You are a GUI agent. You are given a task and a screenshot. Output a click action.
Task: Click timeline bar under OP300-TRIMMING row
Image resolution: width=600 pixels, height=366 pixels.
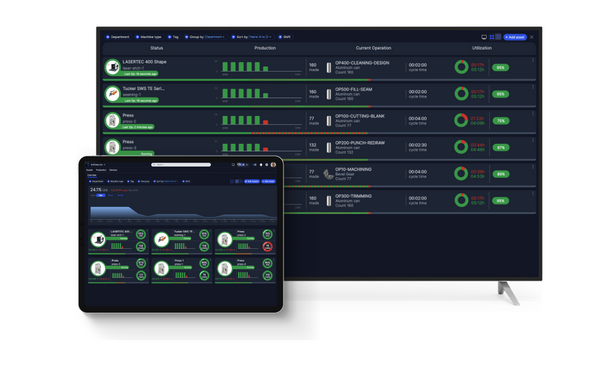pyautogui.click(x=409, y=213)
